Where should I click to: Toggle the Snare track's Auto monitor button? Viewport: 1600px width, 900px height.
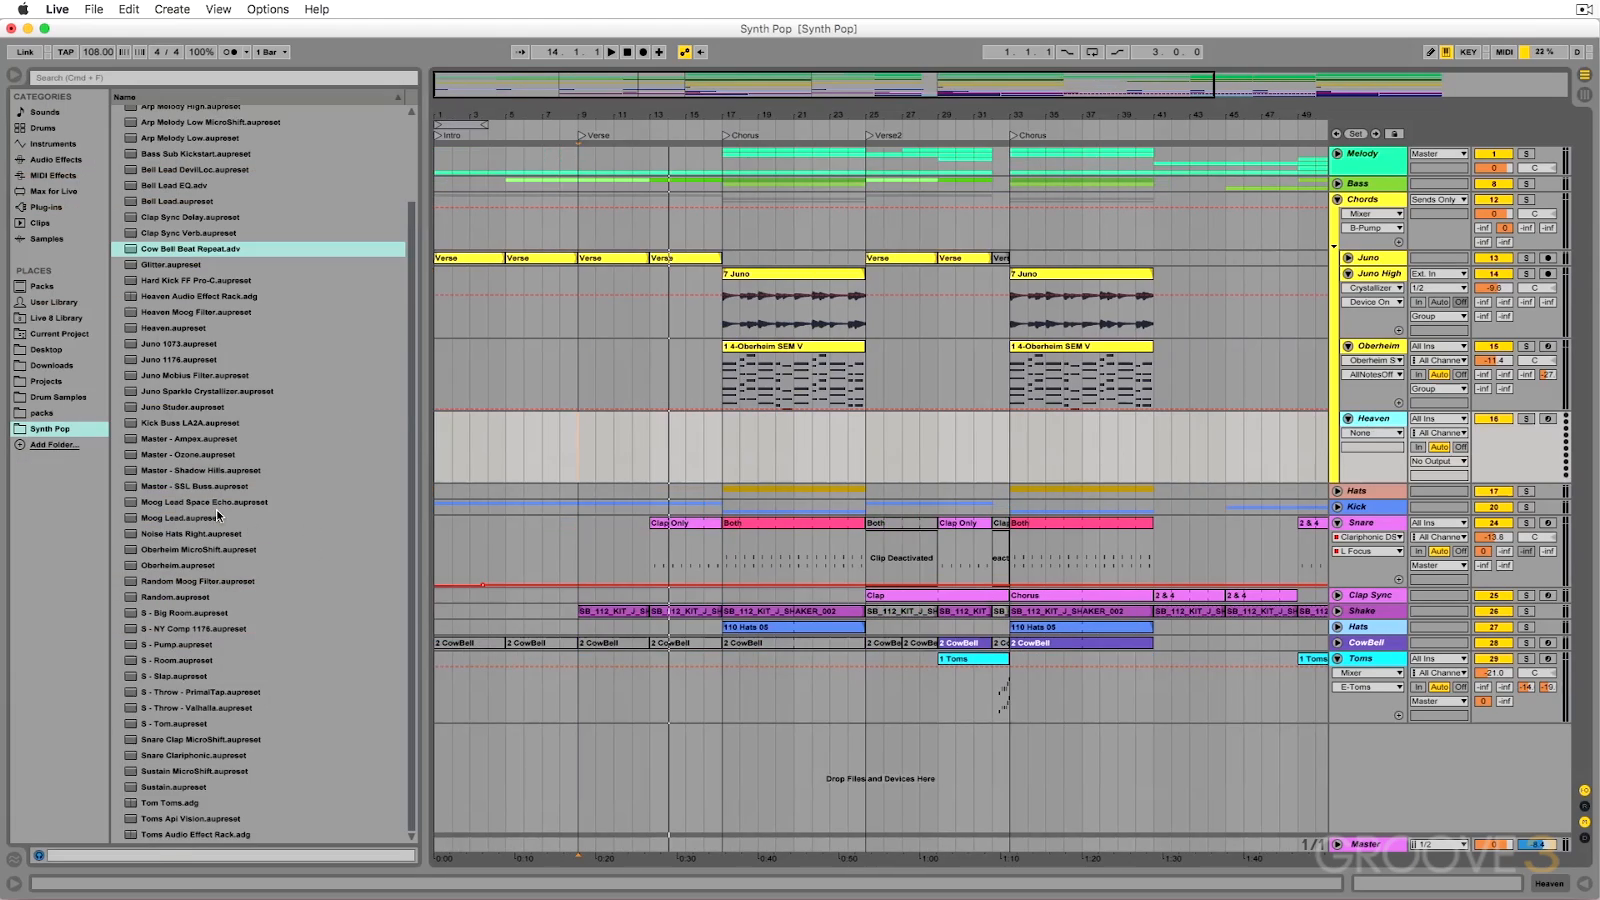click(x=1439, y=551)
